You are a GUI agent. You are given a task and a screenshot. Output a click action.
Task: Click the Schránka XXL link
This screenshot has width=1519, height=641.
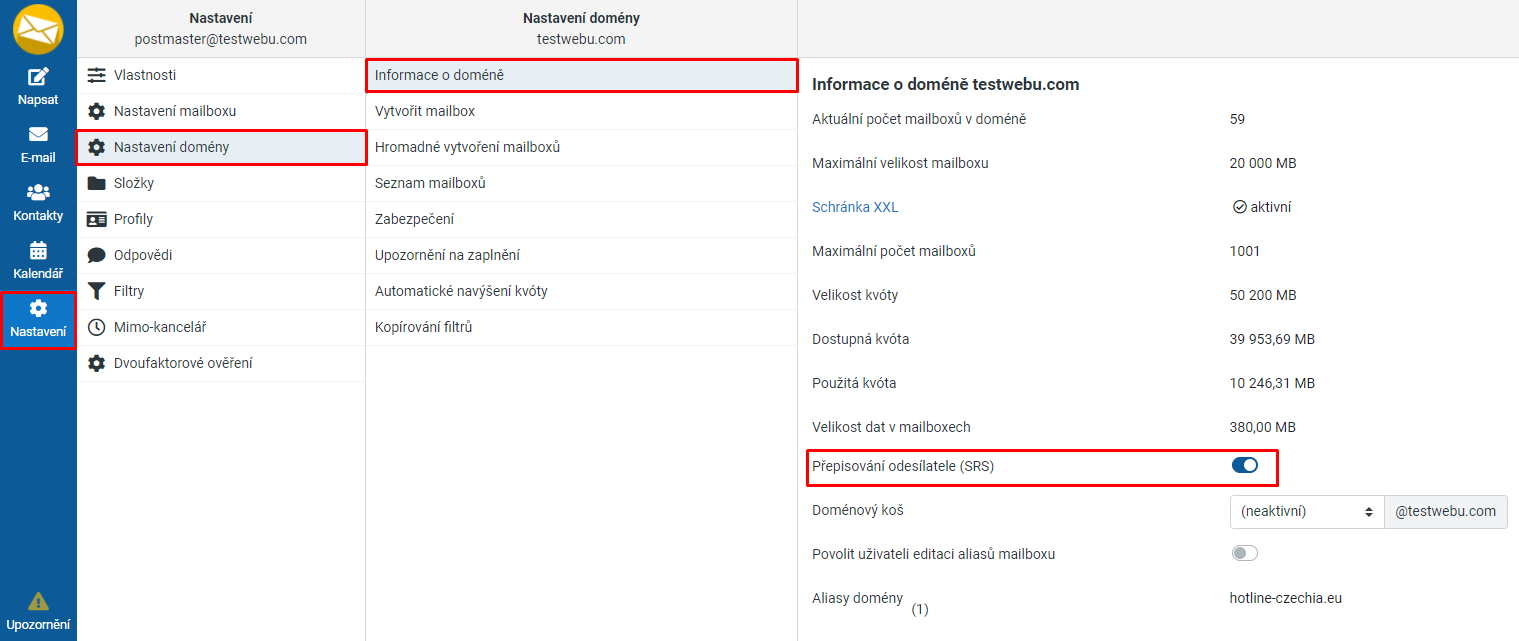tap(855, 207)
